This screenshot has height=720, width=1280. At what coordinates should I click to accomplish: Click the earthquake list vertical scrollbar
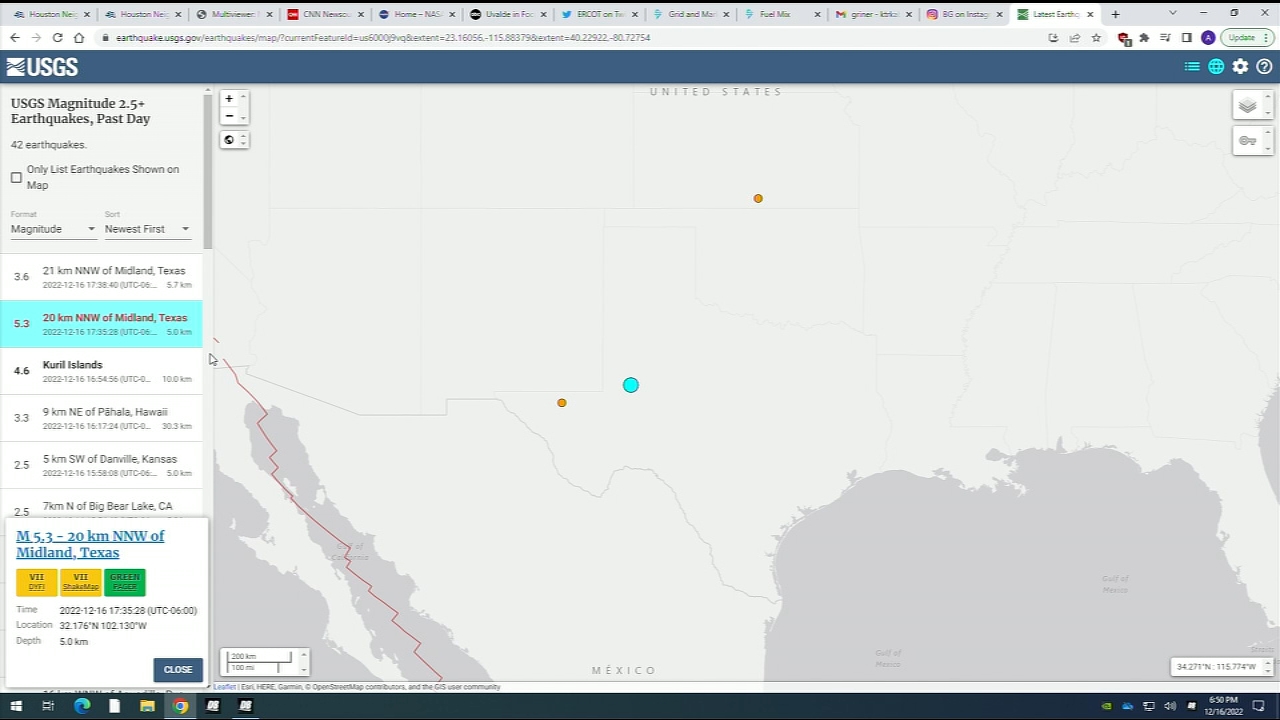tap(207, 170)
